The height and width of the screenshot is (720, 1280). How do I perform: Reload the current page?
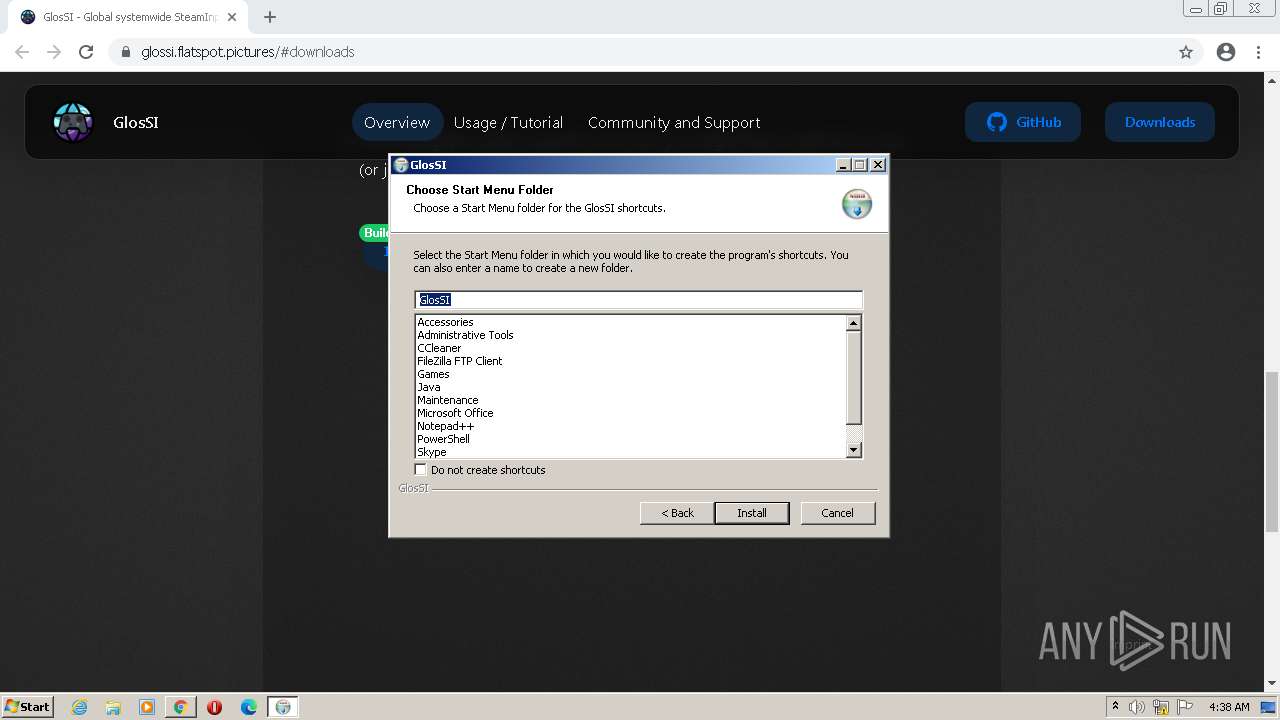[x=86, y=52]
